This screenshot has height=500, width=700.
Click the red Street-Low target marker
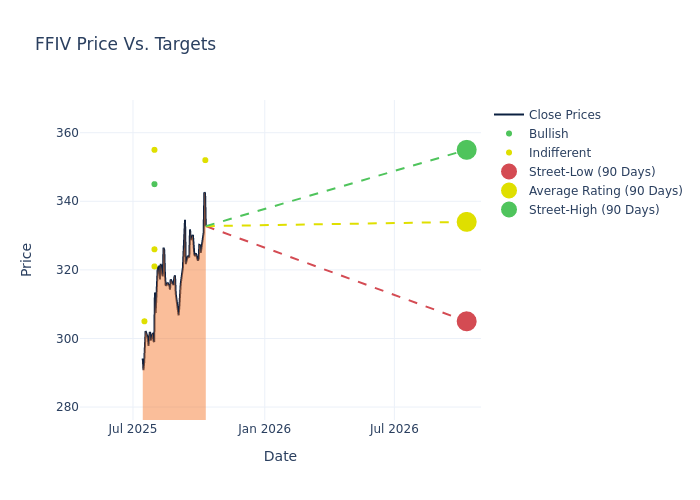(x=466, y=321)
